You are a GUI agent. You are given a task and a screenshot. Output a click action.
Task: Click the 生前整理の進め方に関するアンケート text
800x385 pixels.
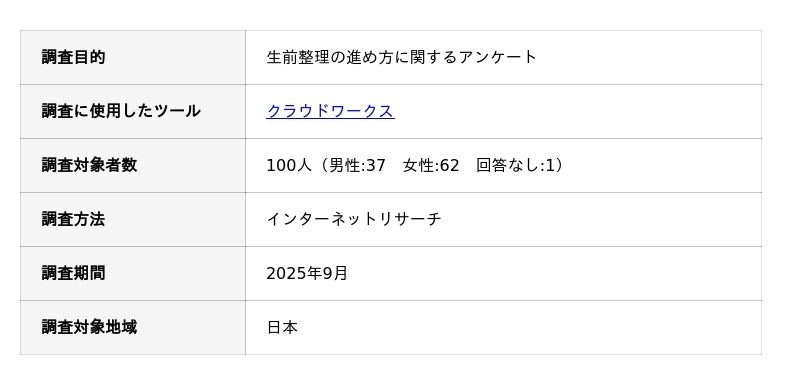(x=402, y=57)
